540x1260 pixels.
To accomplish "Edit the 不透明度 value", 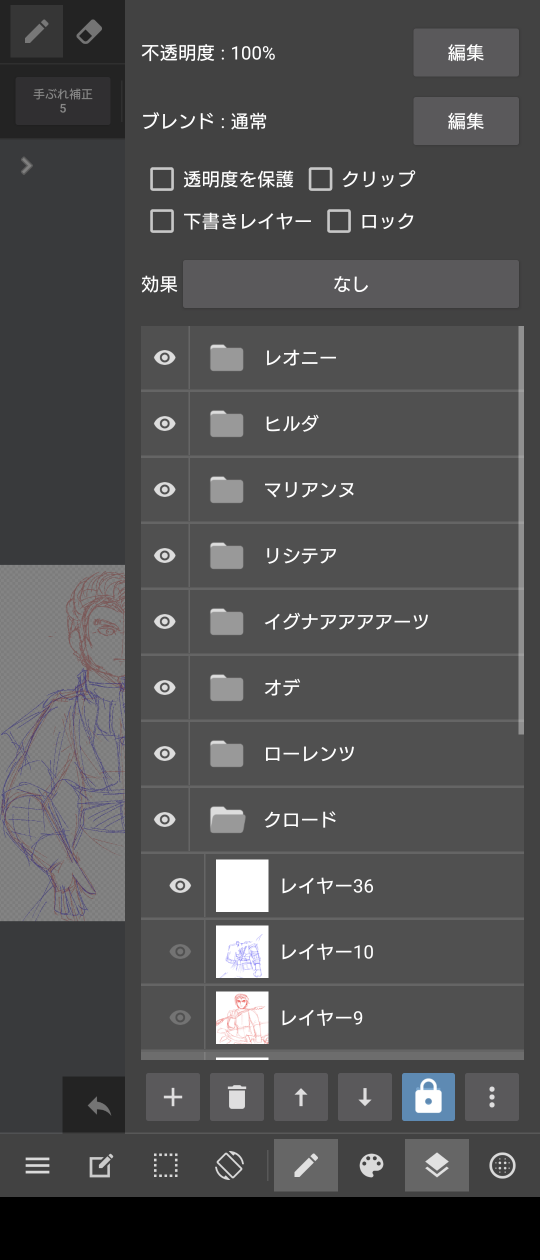I will tap(466, 53).
